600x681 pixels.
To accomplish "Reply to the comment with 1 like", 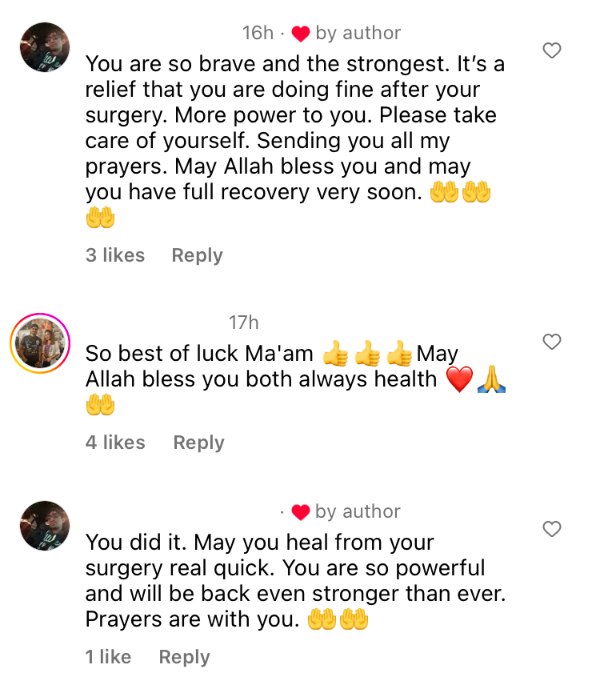I will pos(184,657).
